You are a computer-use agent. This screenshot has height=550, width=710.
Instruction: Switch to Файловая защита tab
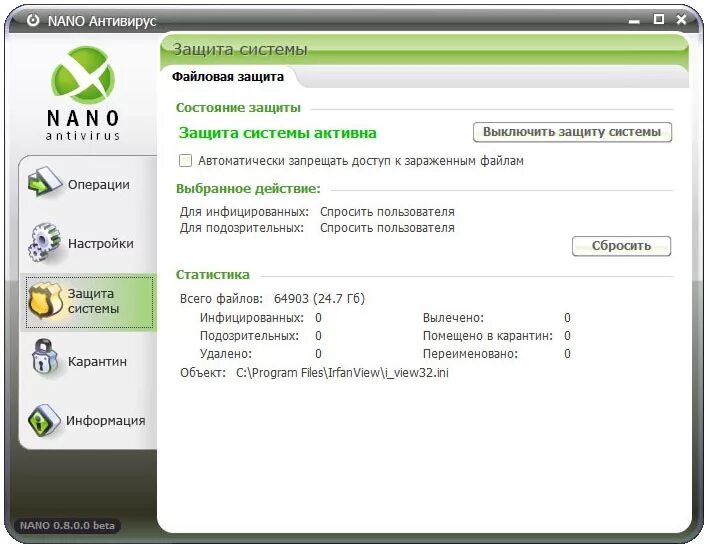pyautogui.click(x=228, y=77)
